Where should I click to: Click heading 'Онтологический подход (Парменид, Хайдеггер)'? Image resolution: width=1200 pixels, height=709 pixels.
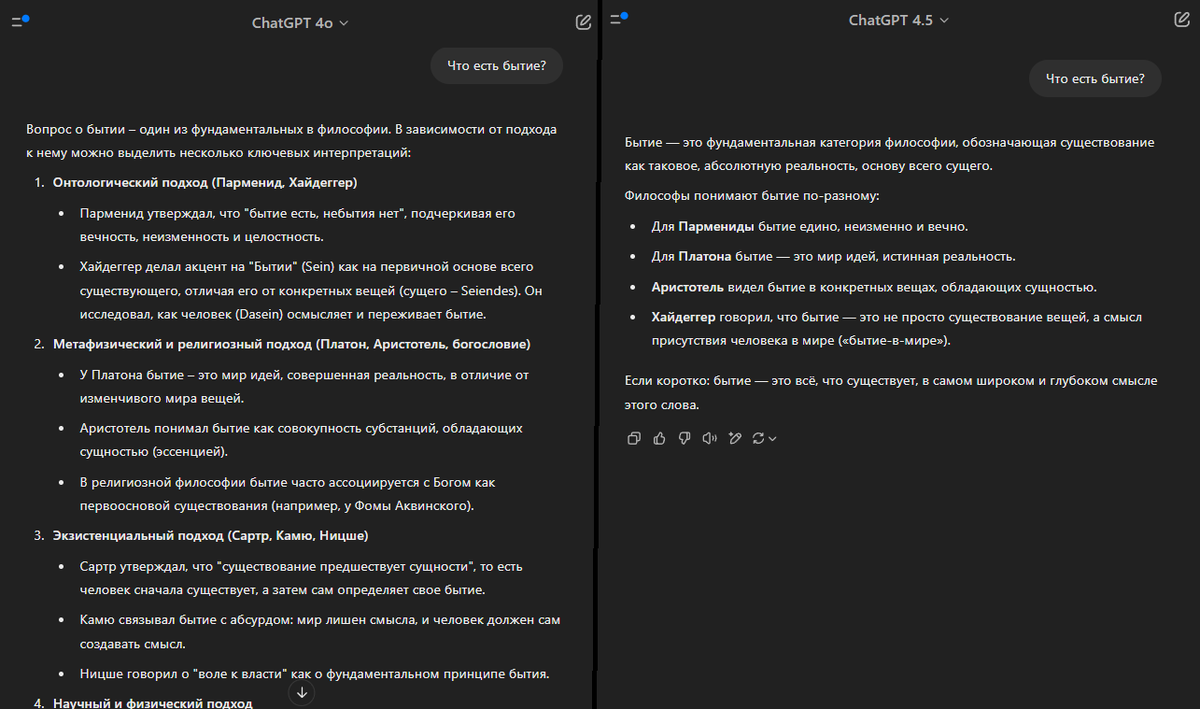205,182
